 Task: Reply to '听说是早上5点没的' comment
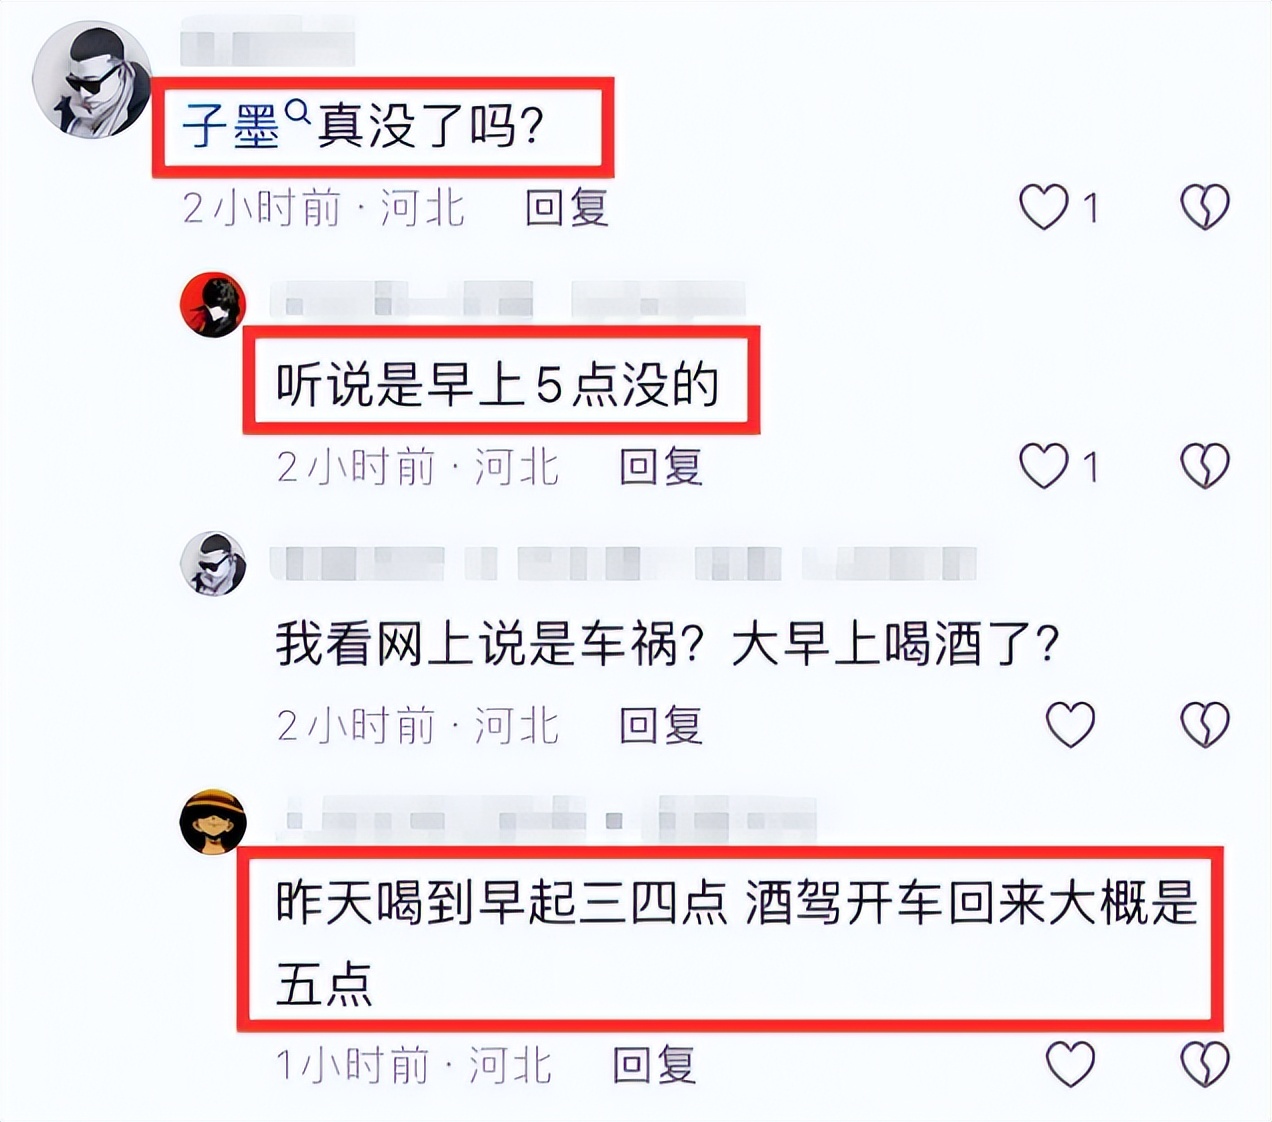click(x=661, y=467)
